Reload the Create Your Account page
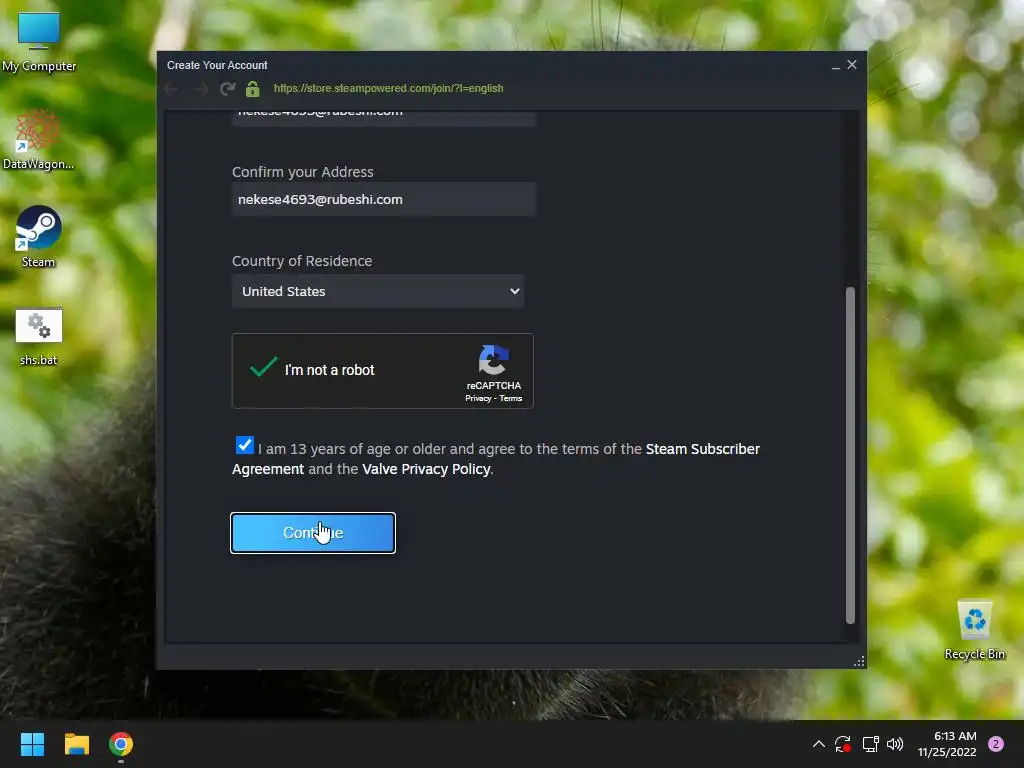 tap(227, 89)
